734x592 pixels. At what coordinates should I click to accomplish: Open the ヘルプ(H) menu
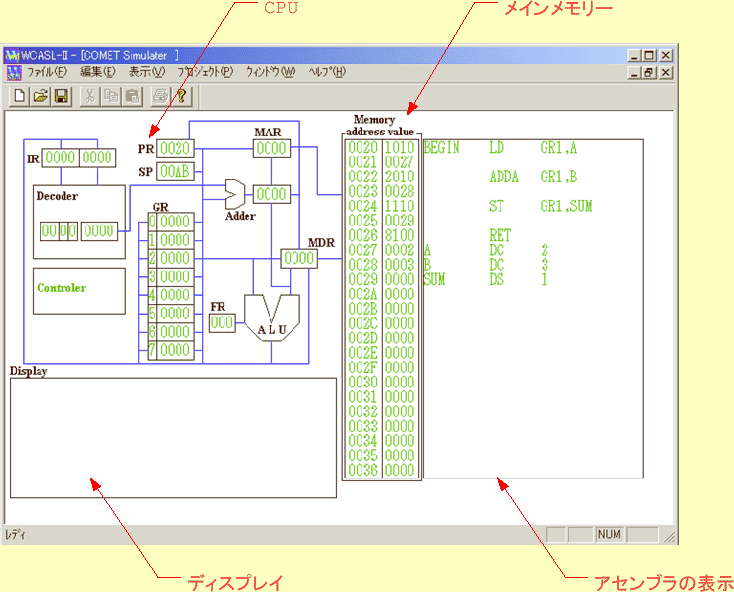327,72
